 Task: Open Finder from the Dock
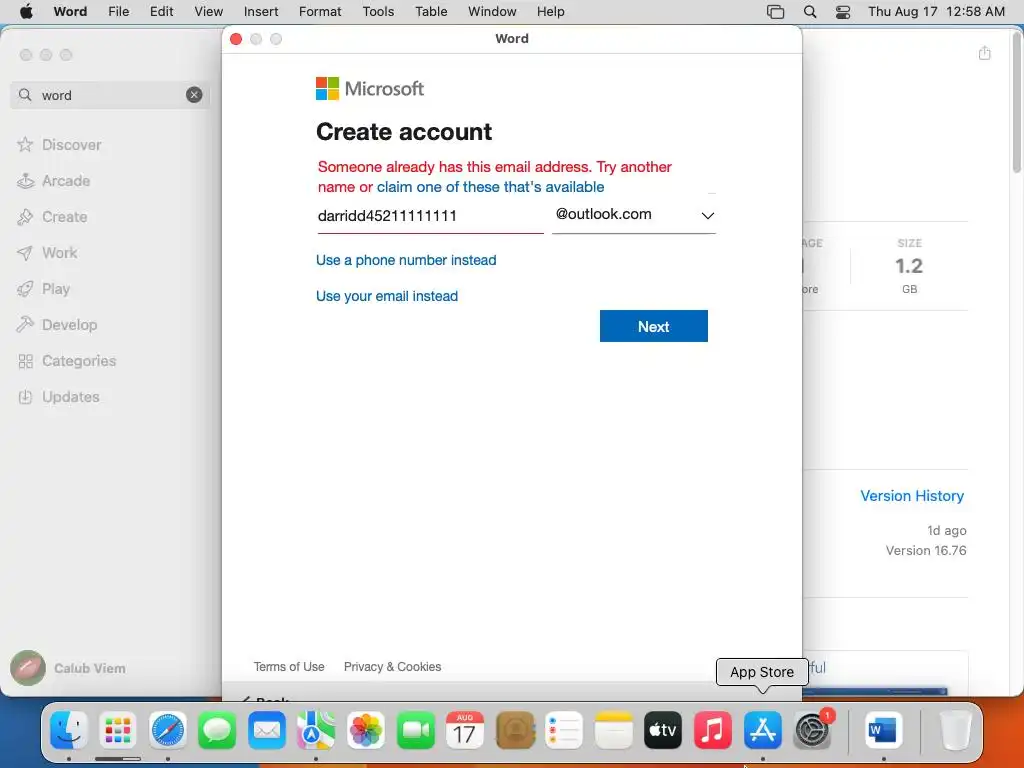[x=69, y=730]
